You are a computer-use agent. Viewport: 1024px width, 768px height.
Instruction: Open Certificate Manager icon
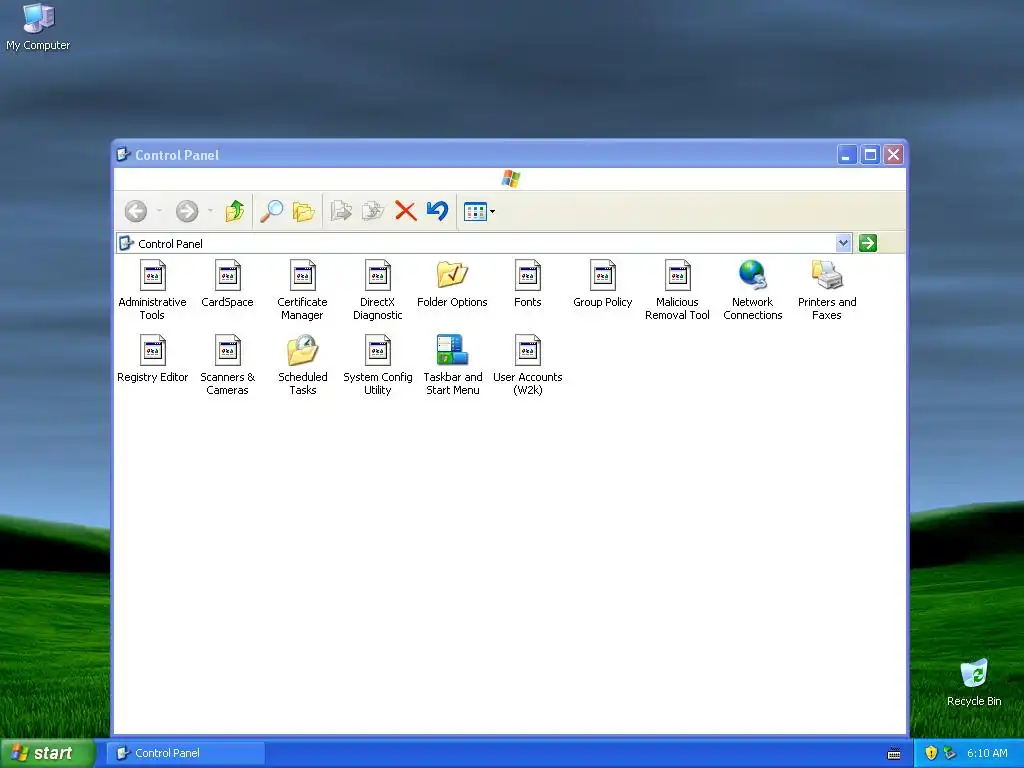point(302,276)
